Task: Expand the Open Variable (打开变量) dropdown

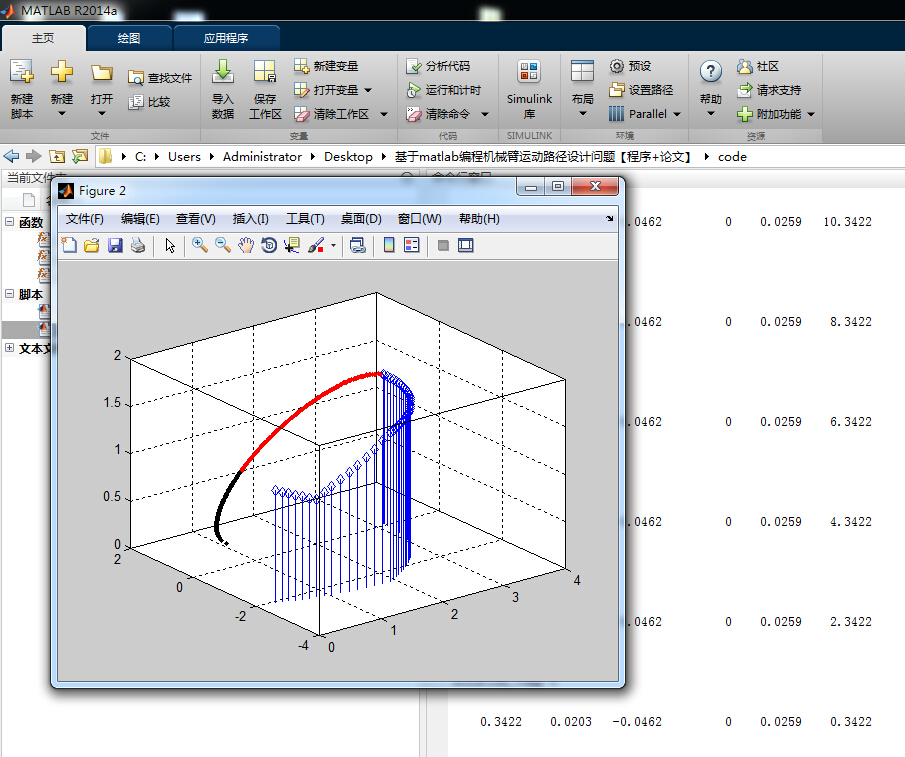Action: pyautogui.click(x=368, y=91)
